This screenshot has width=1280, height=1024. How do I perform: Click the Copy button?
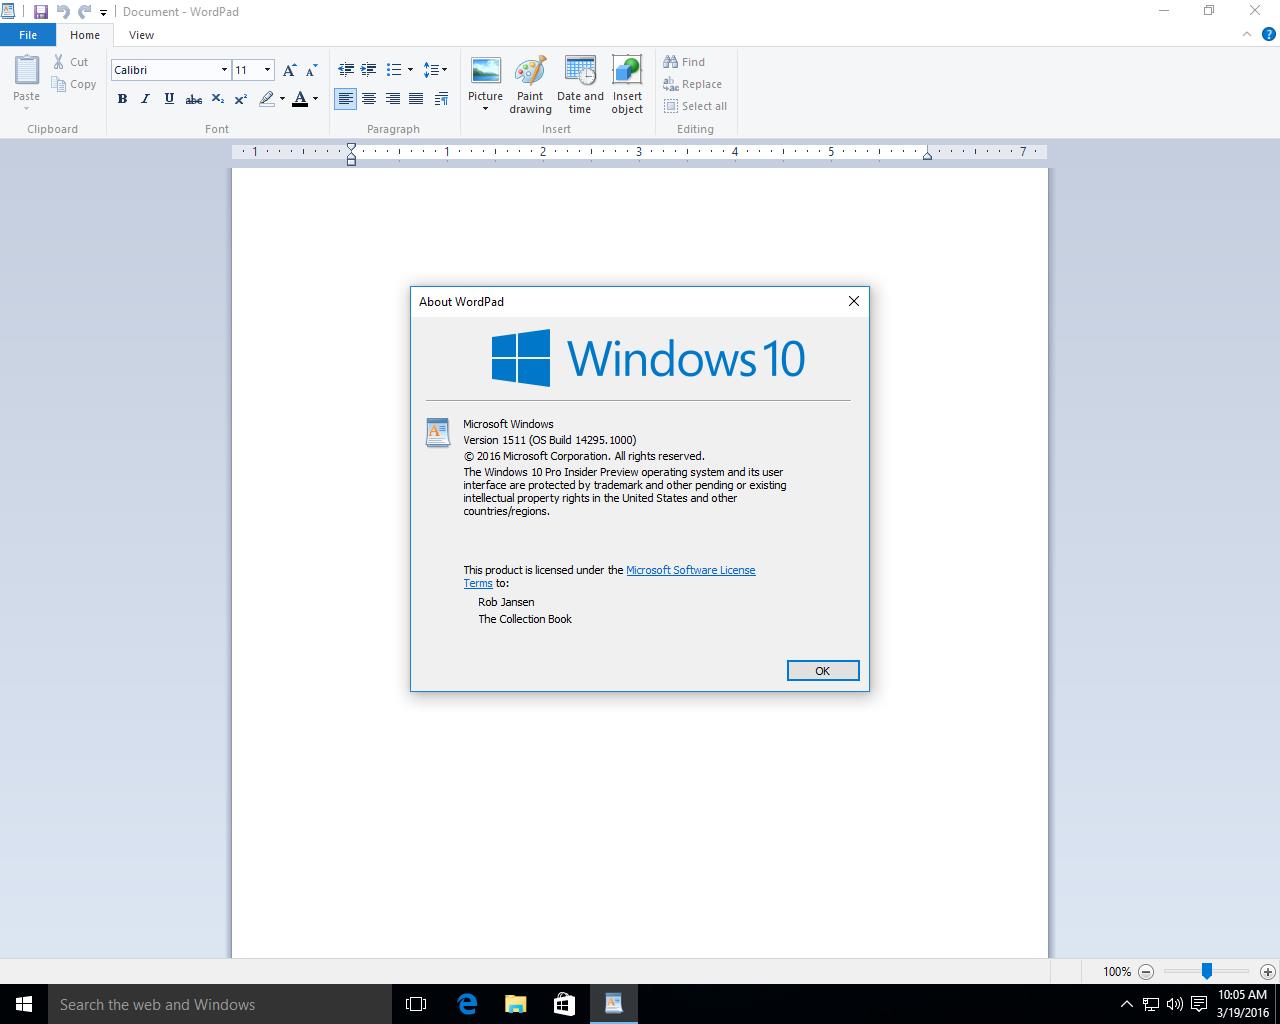[75, 84]
